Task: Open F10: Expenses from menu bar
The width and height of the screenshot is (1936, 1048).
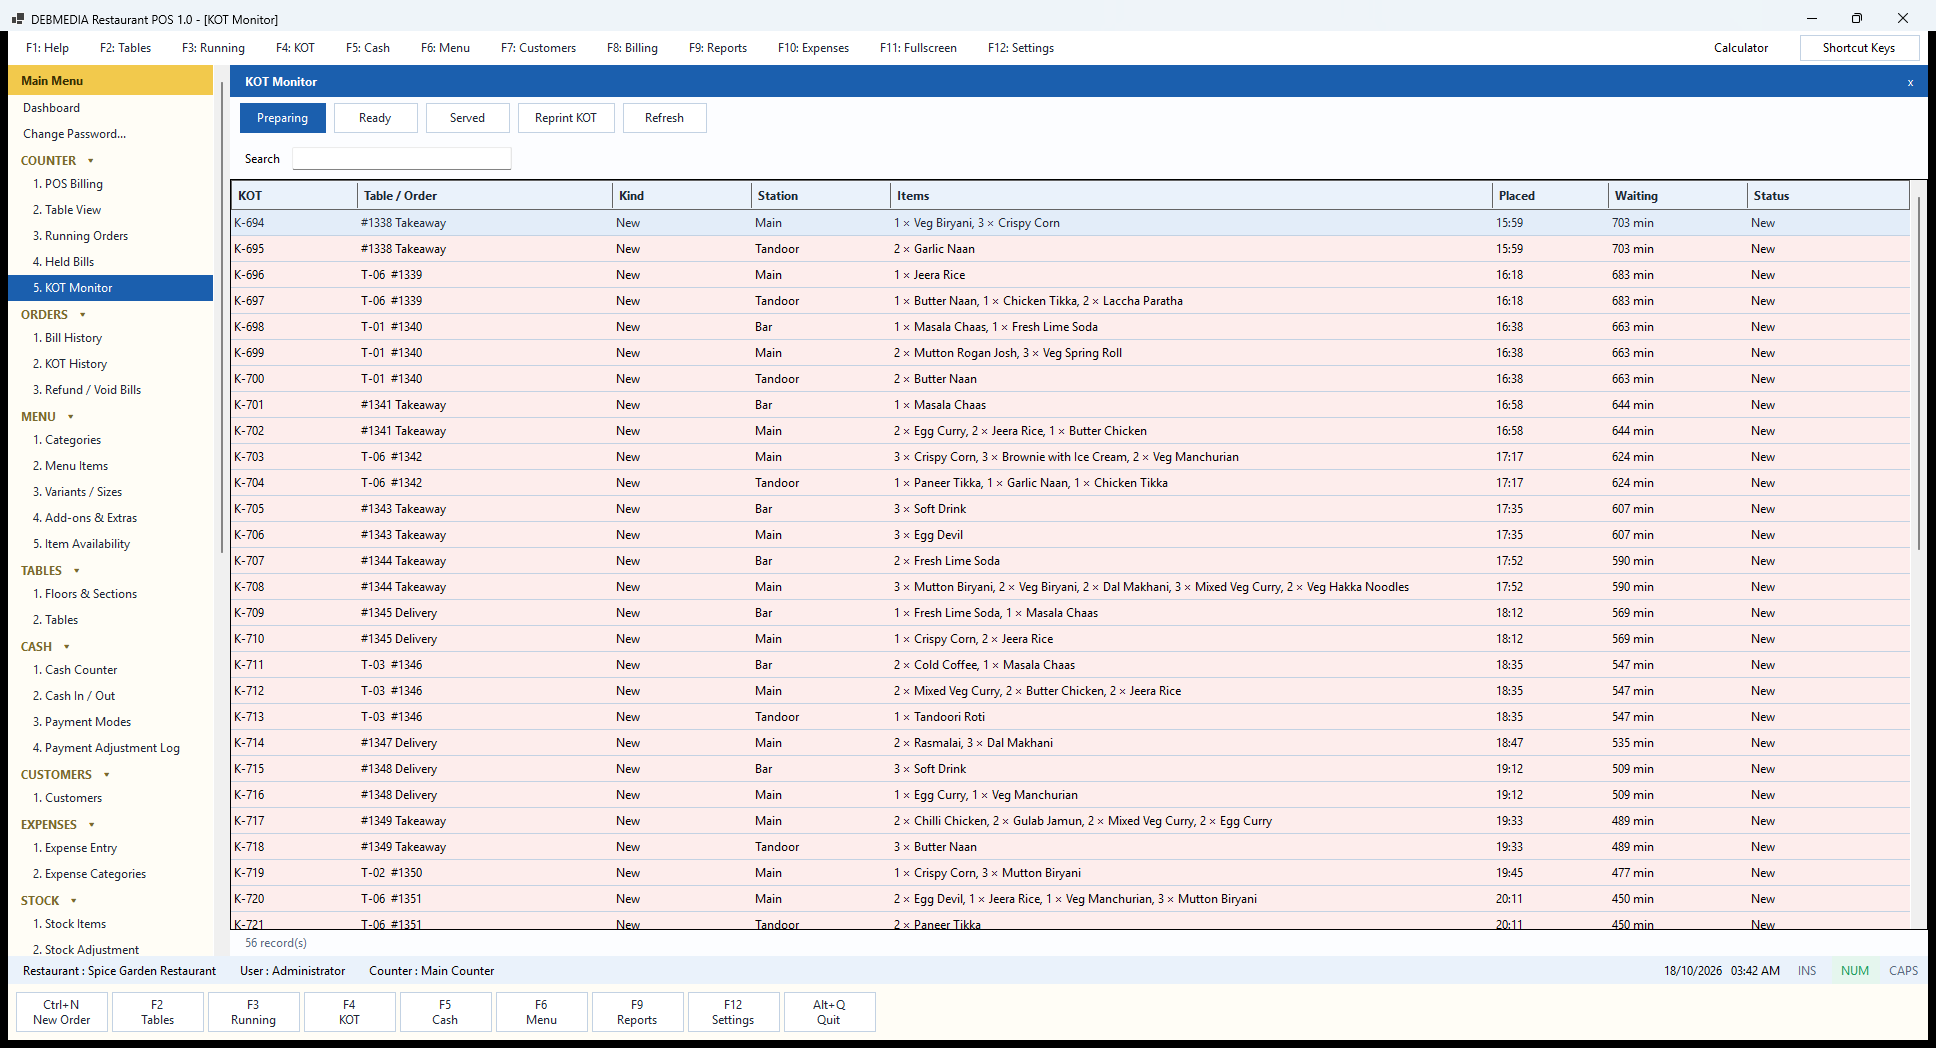Action: pyautogui.click(x=813, y=48)
